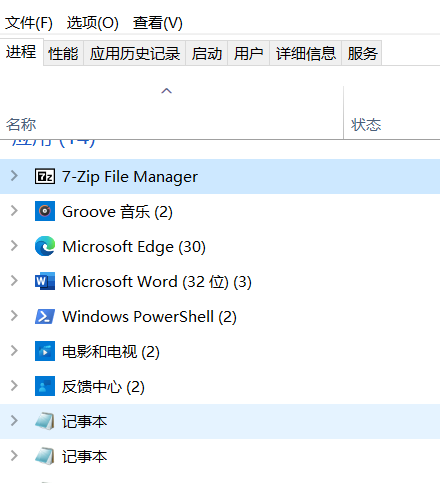Image resolution: width=440 pixels, height=483 pixels.
Task: Switch to the 详细信息 tab
Action: point(305,53)
